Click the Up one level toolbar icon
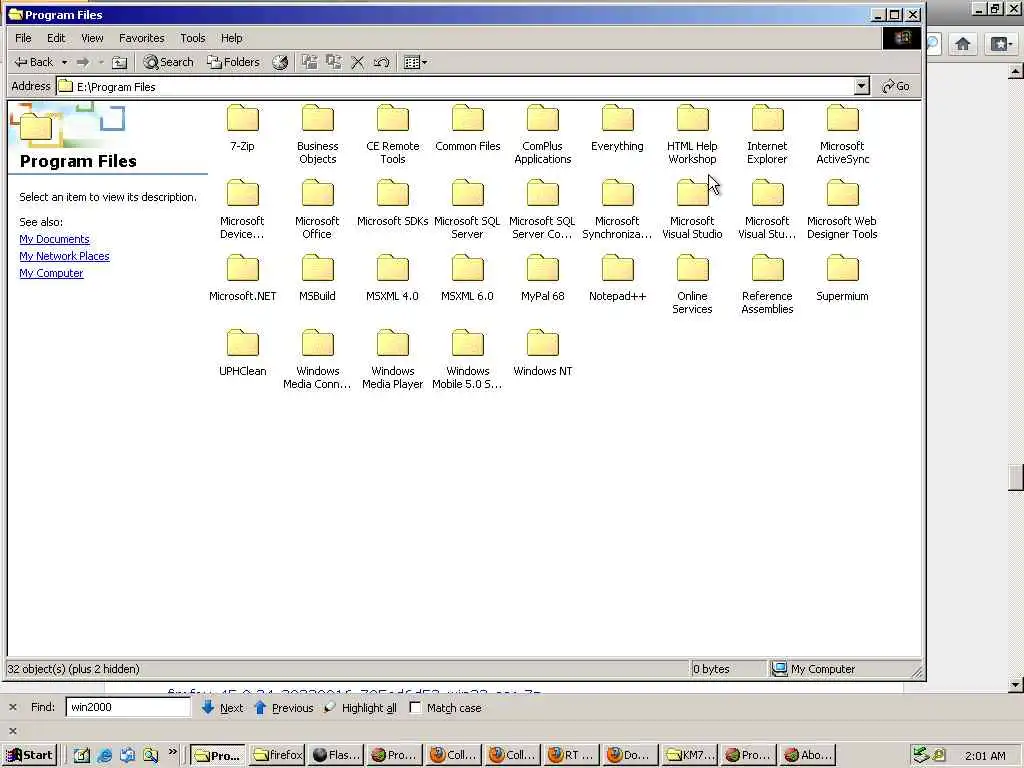Screen dimensions: 1024x768 pyautogui.click(x=120, y=63)
